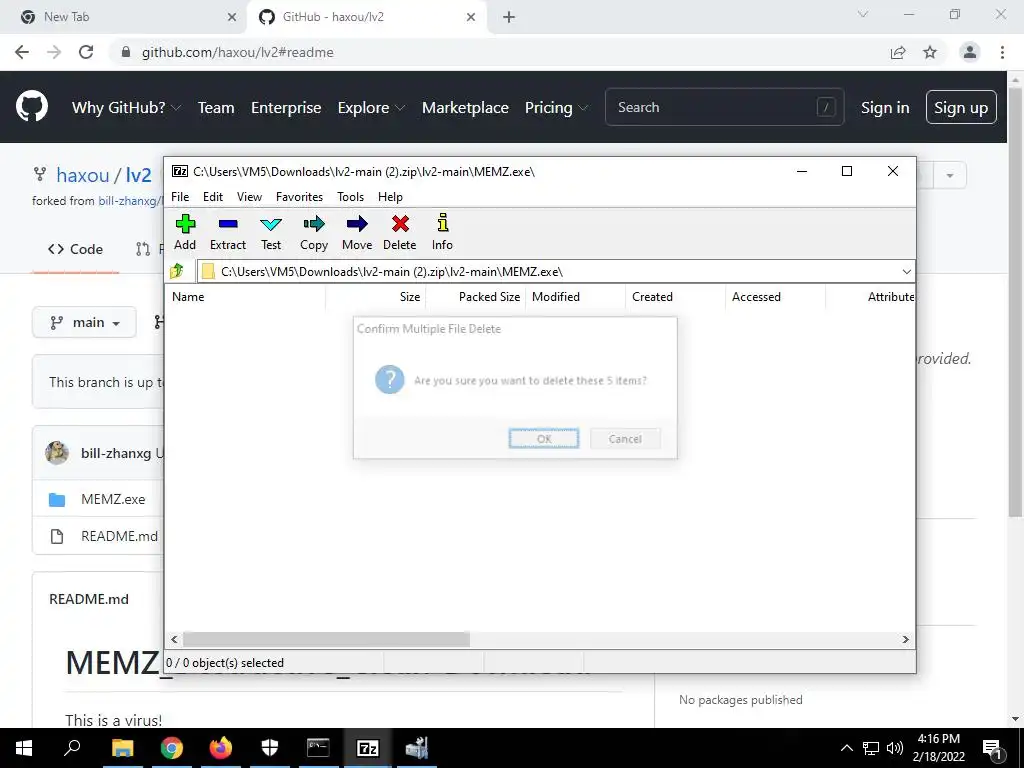1024x768 pixels.
Task: Cancel the file delete dialog
Action: 625,439
